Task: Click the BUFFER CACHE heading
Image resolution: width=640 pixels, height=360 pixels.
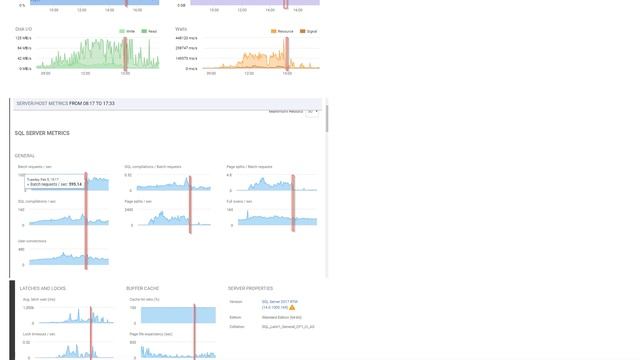Action: point(142,288)
